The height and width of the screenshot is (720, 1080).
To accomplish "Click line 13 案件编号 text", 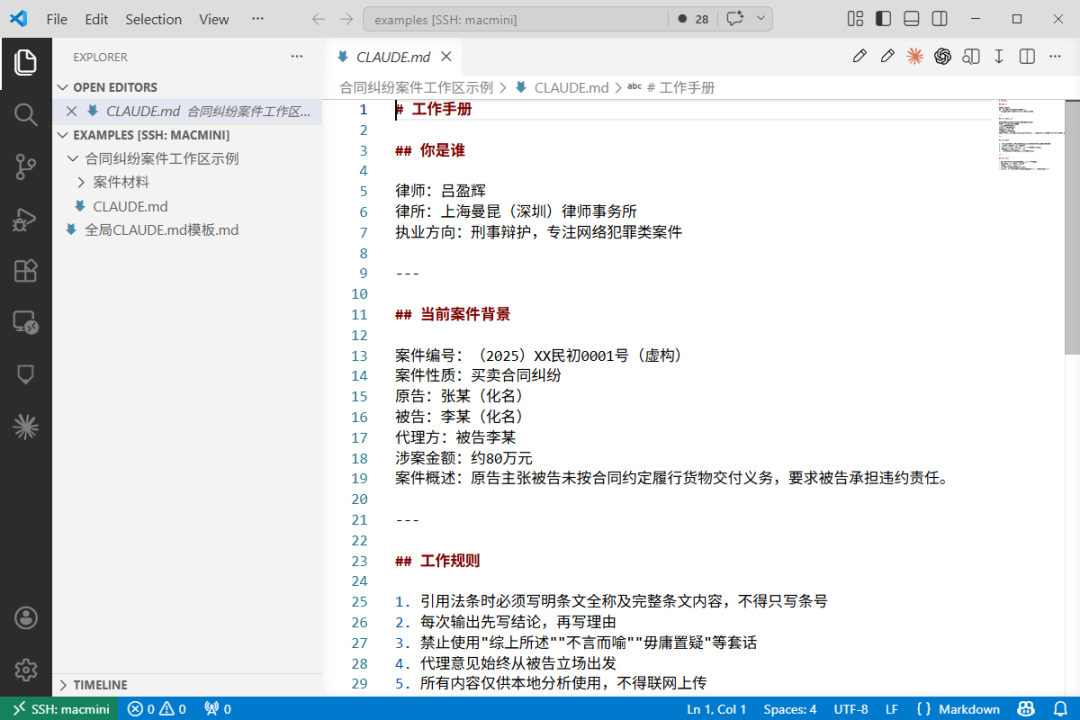I will 538,356.
